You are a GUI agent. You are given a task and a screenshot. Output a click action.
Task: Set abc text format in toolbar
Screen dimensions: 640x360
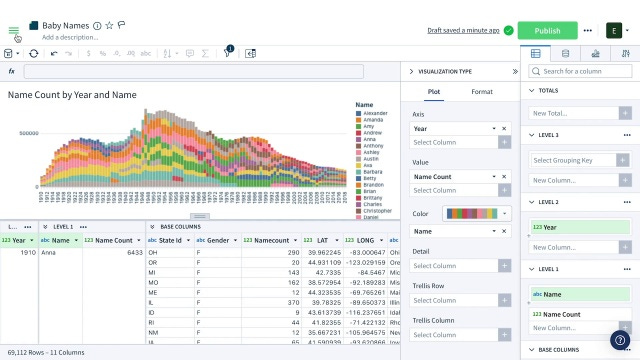click(x=146, y=53)
